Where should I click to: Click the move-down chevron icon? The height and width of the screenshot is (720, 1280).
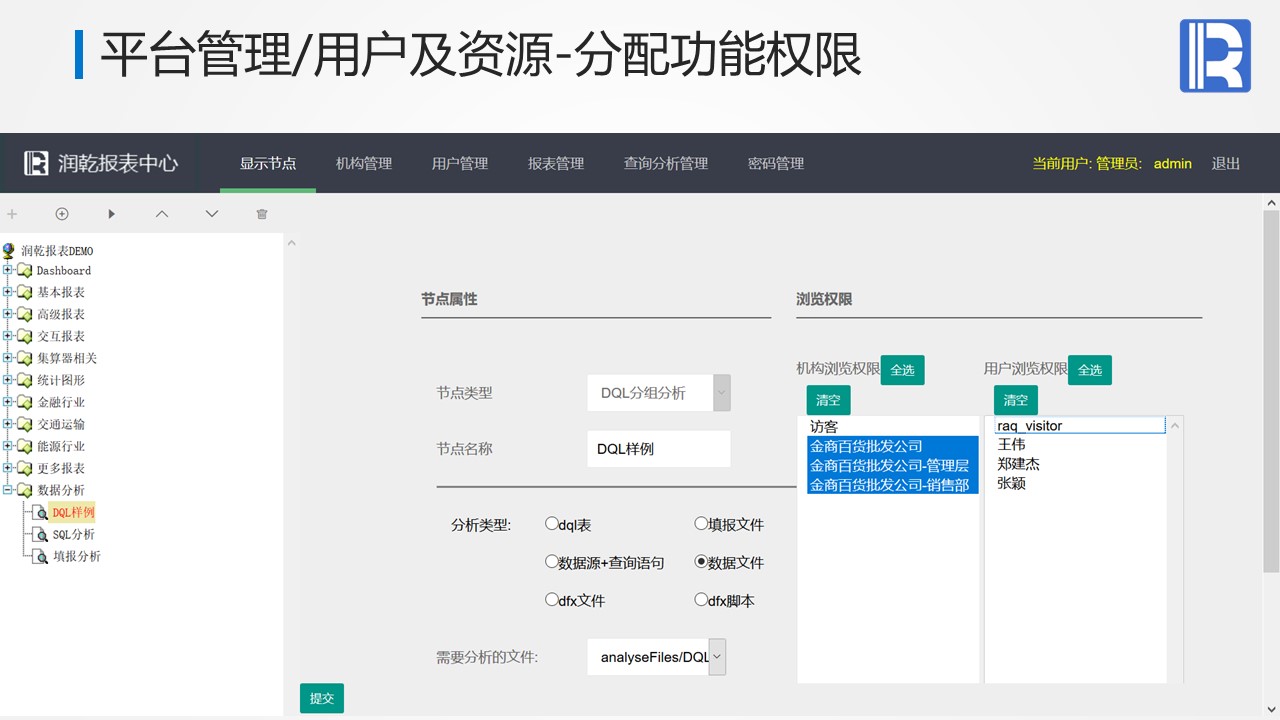coord(212,214)
